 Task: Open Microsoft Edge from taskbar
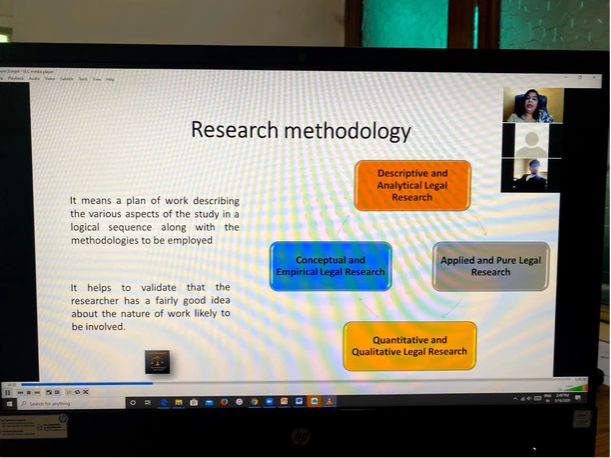(x=164, y=402)
